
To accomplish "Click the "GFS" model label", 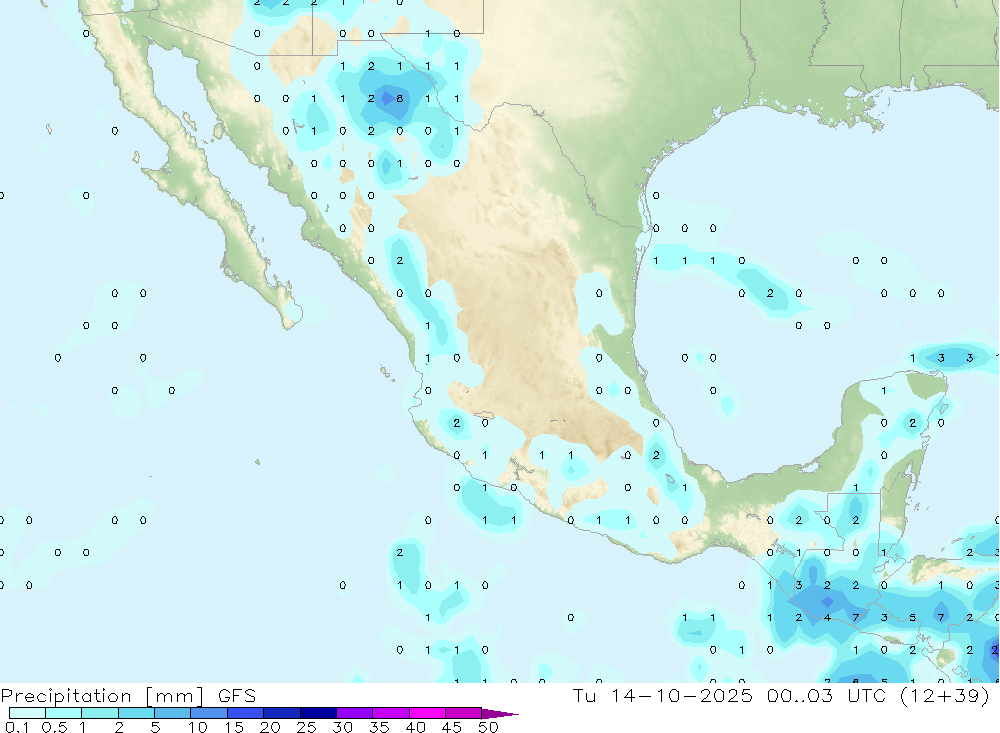I will (237, 695).
